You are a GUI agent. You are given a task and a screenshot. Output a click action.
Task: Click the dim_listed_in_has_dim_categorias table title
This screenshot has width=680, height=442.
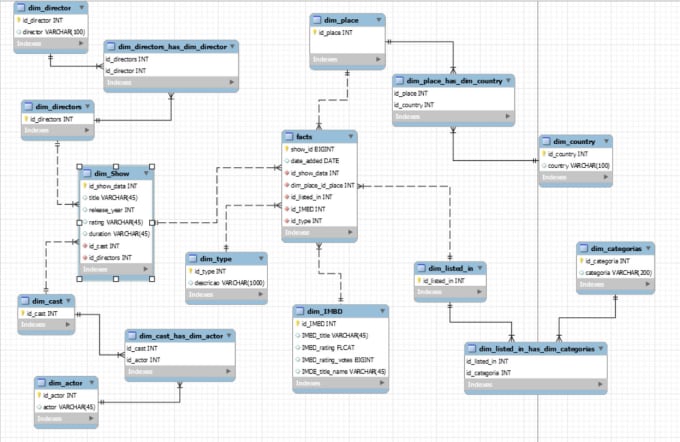pos(536,349)
